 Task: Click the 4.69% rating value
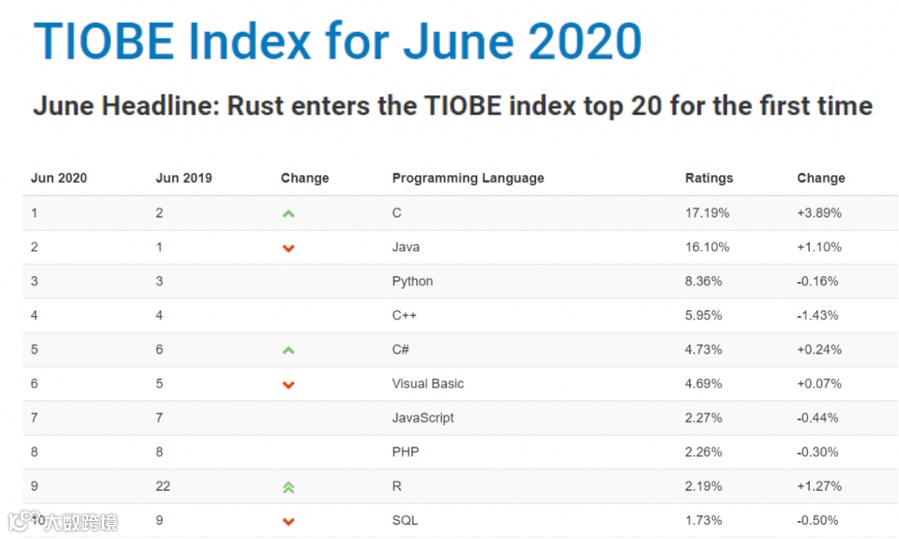[x=703, y=384]
